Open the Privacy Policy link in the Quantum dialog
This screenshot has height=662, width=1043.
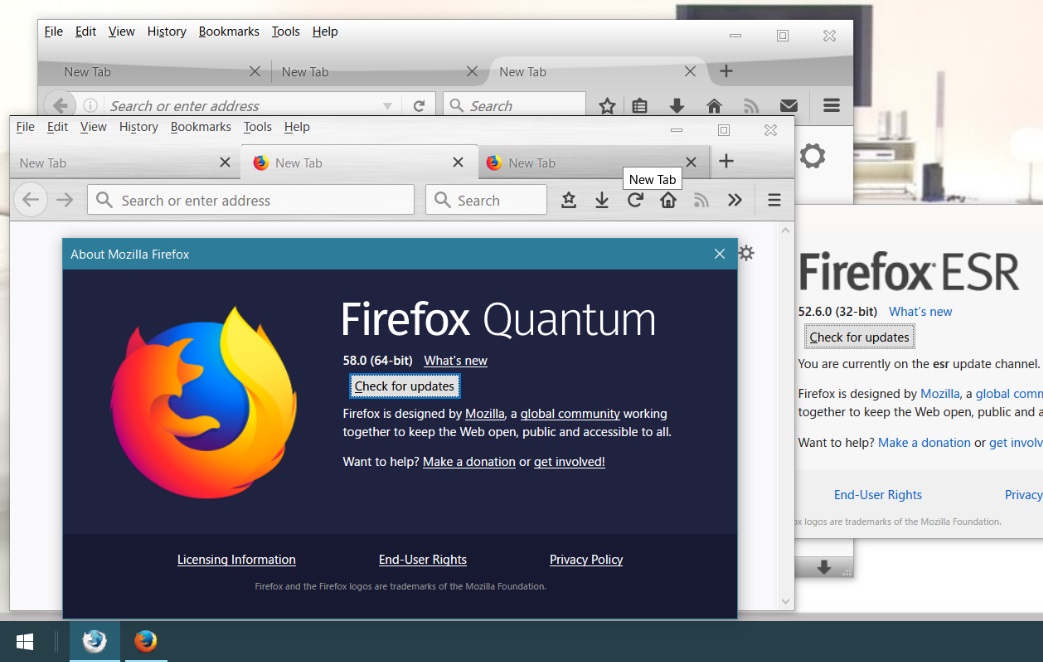pos(586,560)
